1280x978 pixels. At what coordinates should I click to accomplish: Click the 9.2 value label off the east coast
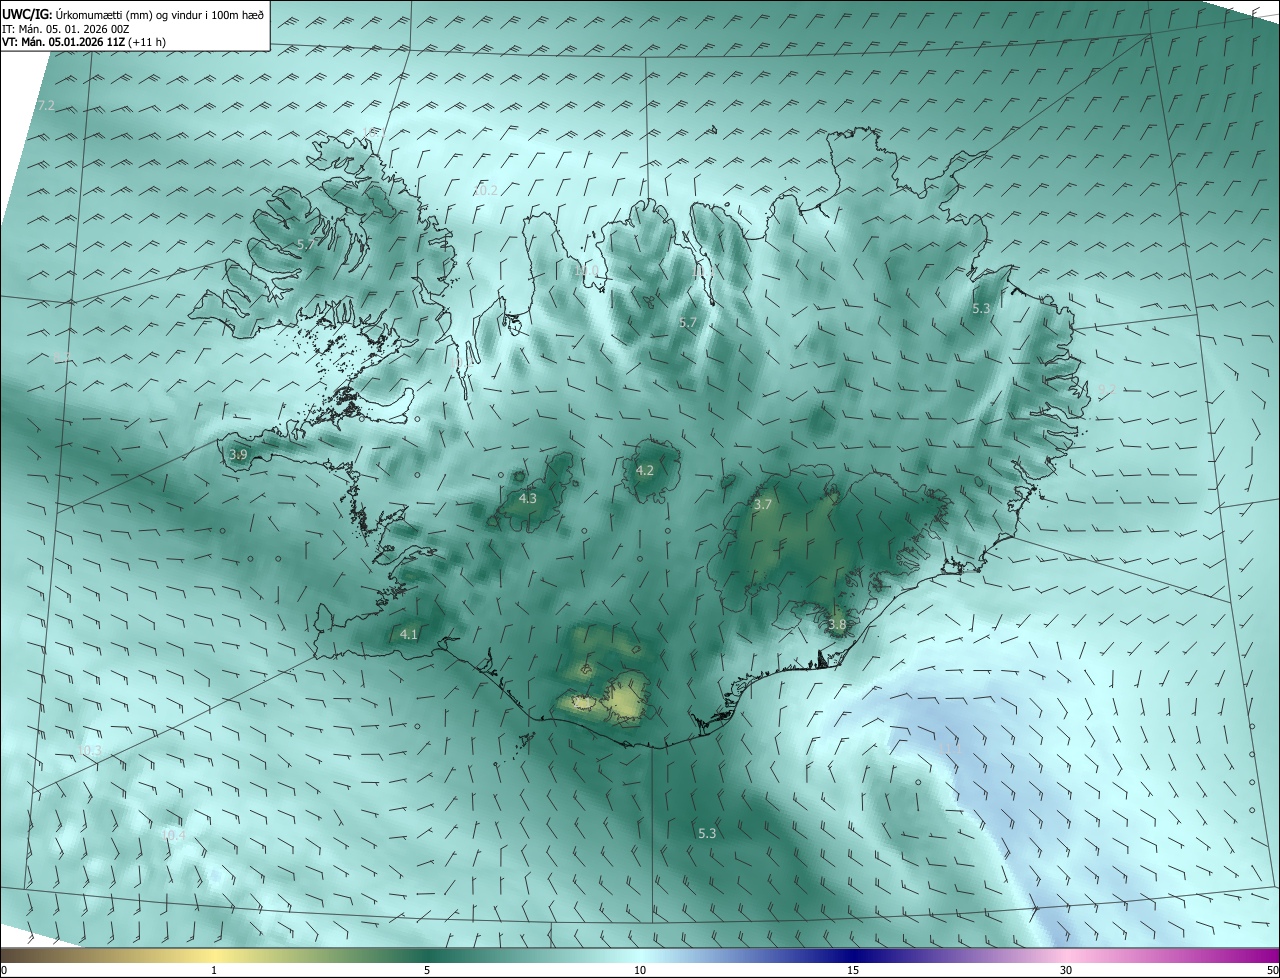coord(1106,389)
